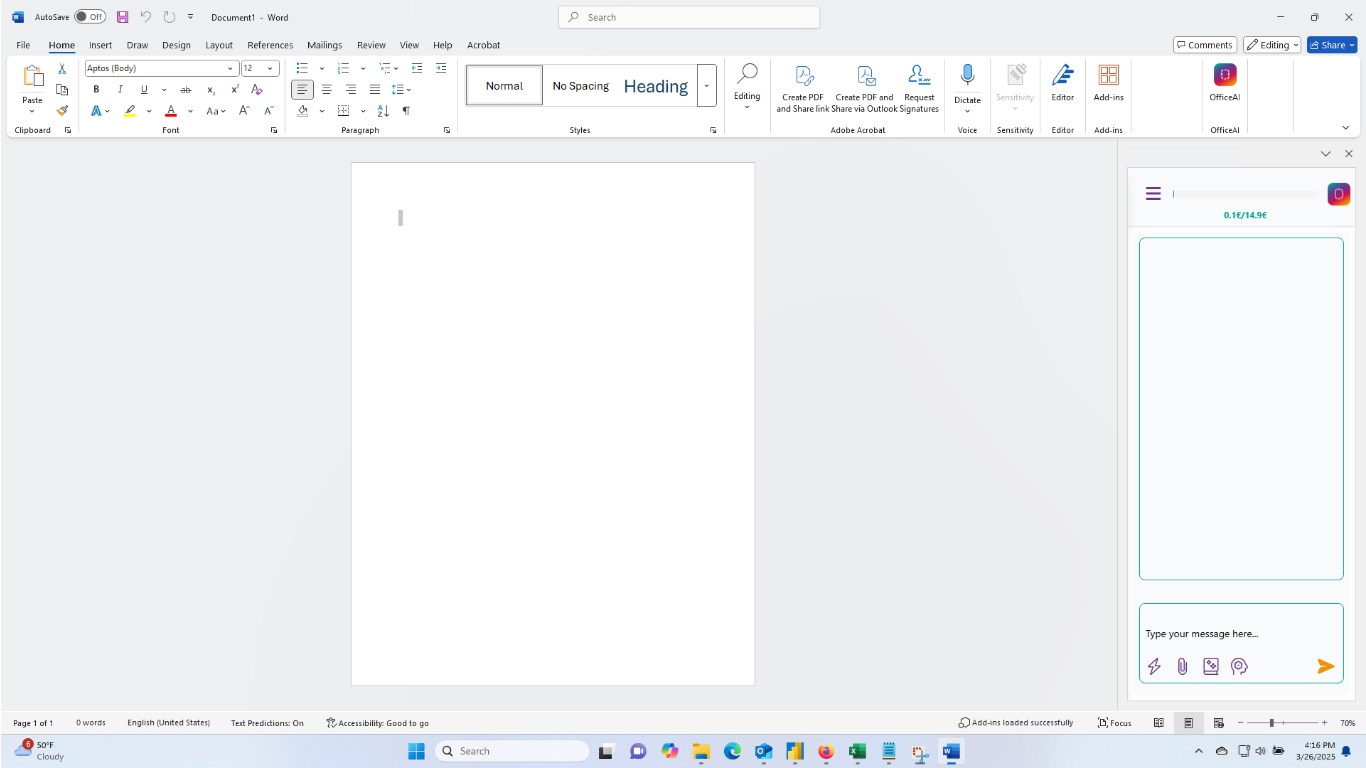Toggle the AutoSave switch

click(x=90, y=17)
